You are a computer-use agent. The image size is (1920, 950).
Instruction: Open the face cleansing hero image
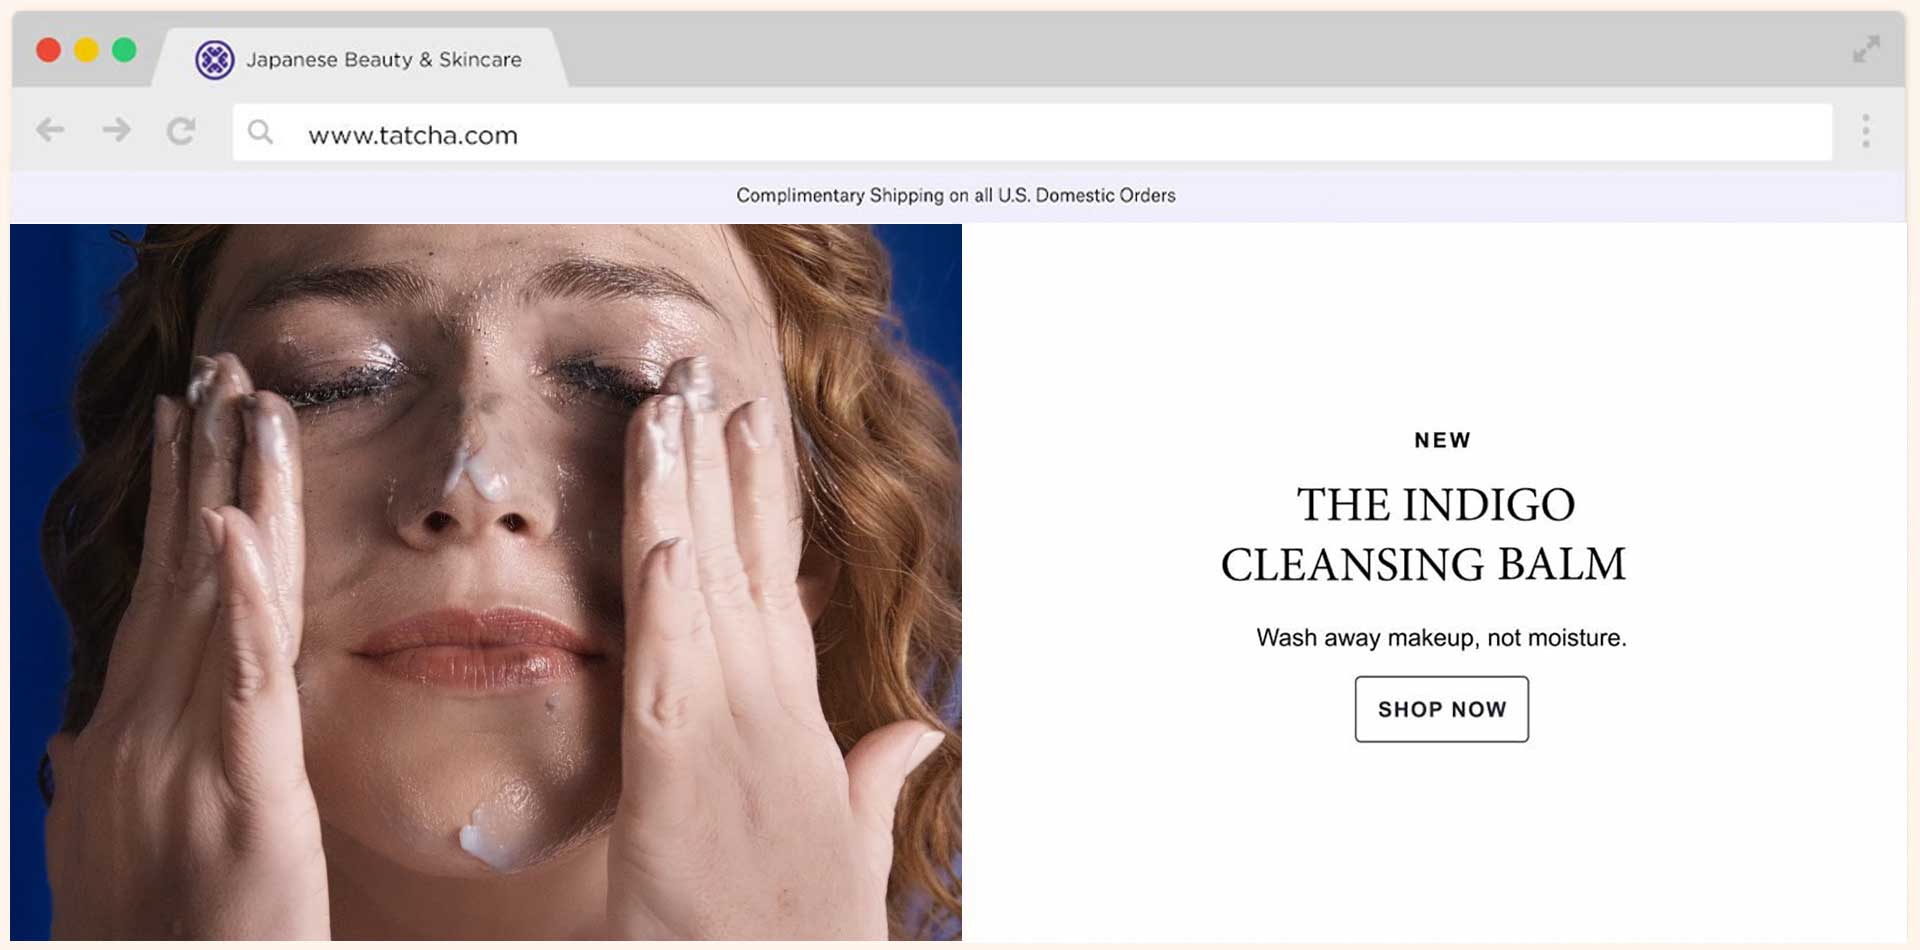point(486,582)
